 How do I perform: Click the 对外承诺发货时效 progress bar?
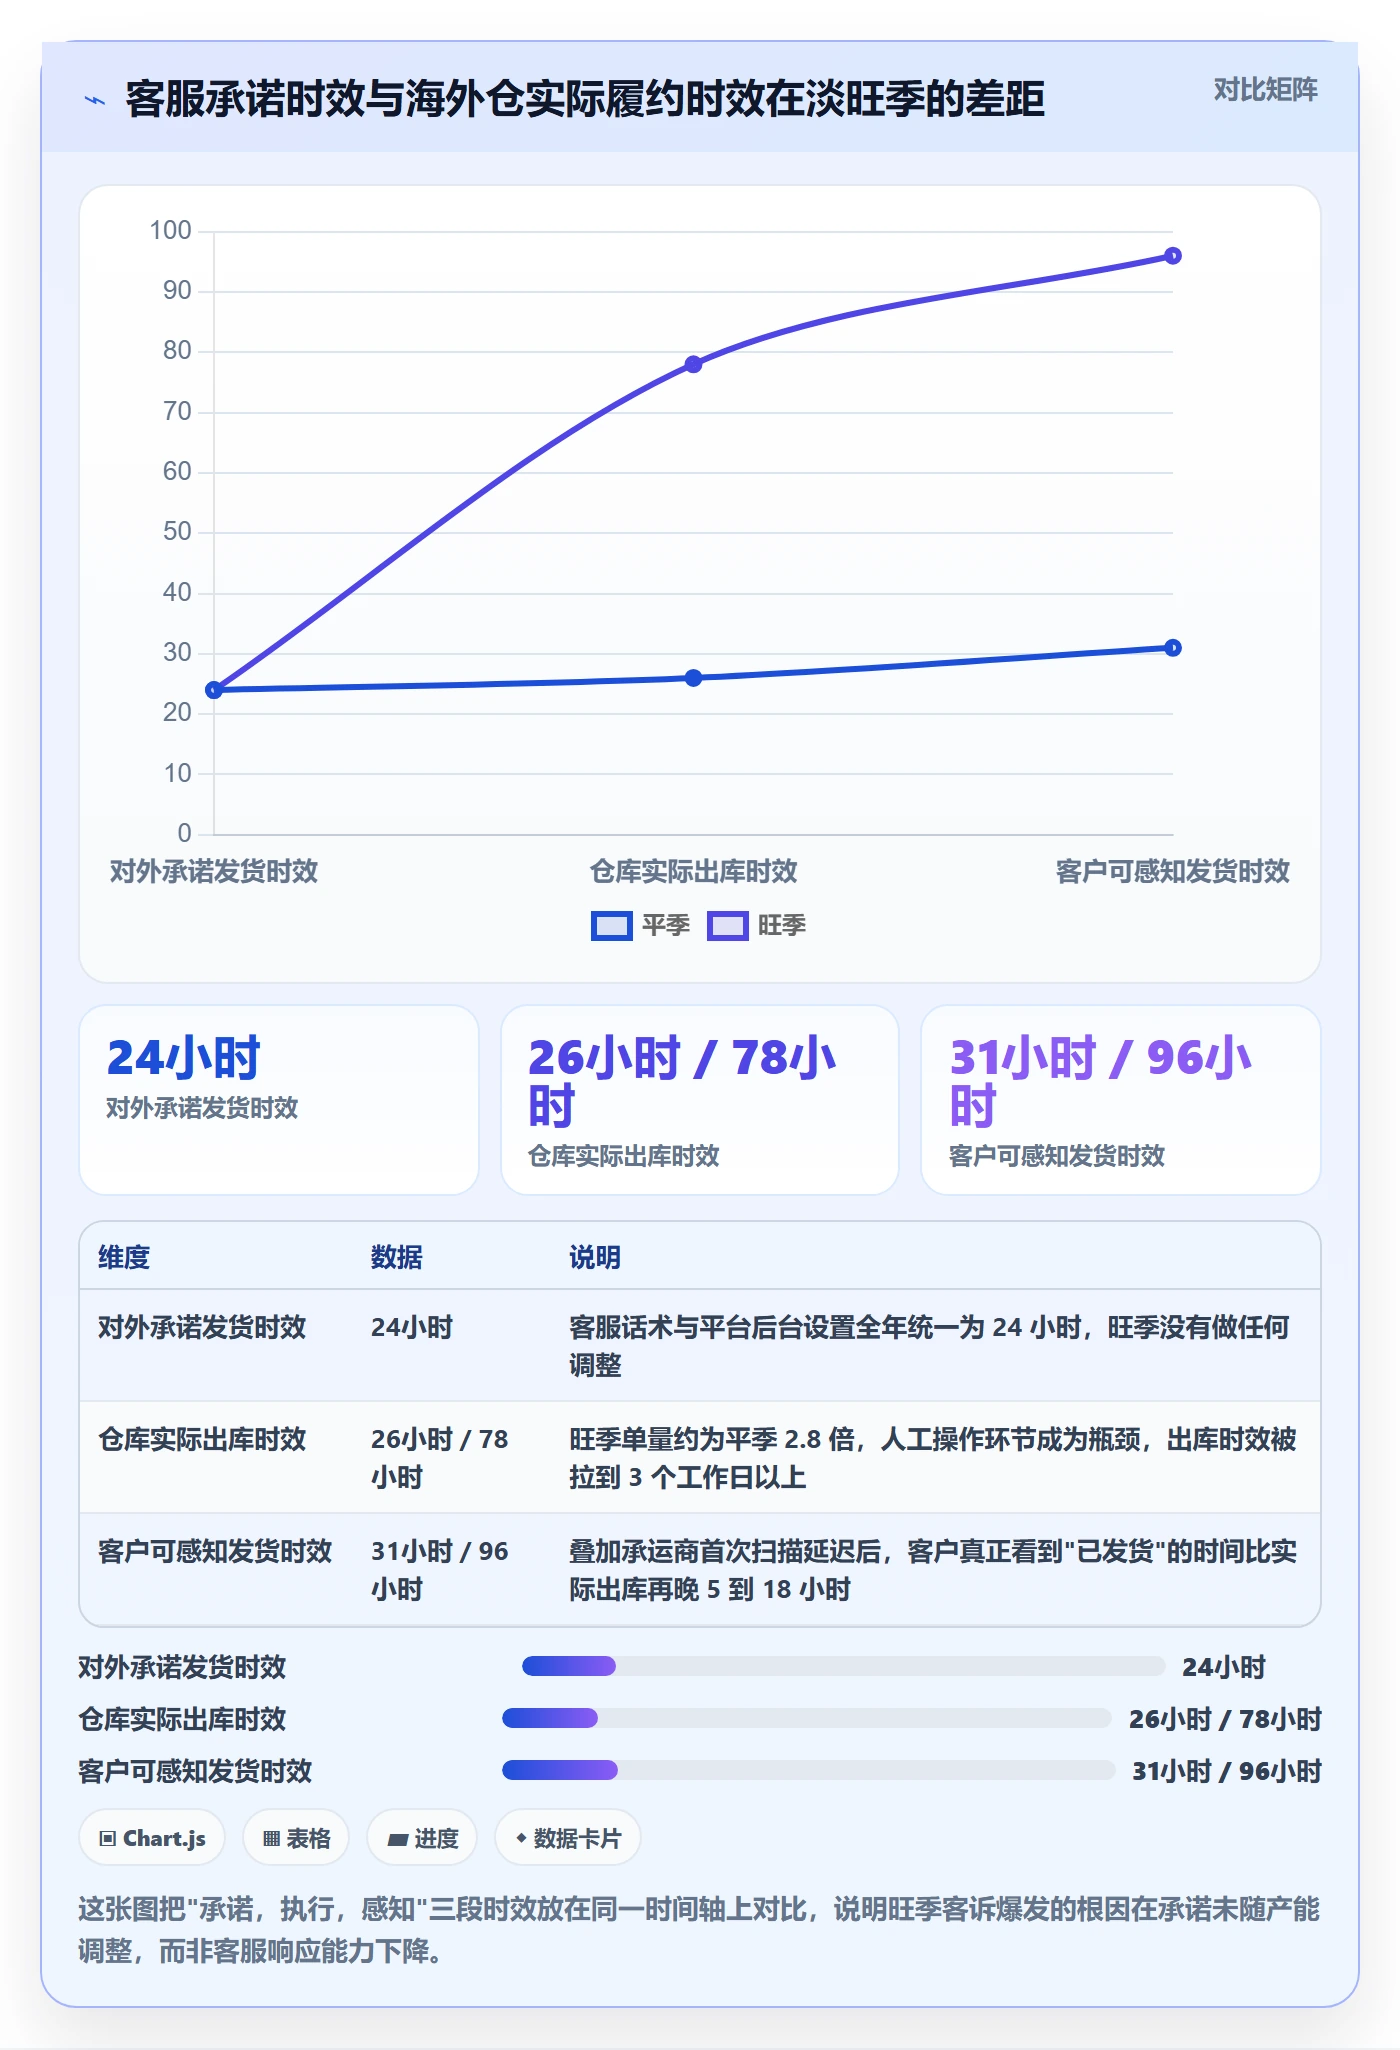pyautogui.click(x=843, y=1666)
